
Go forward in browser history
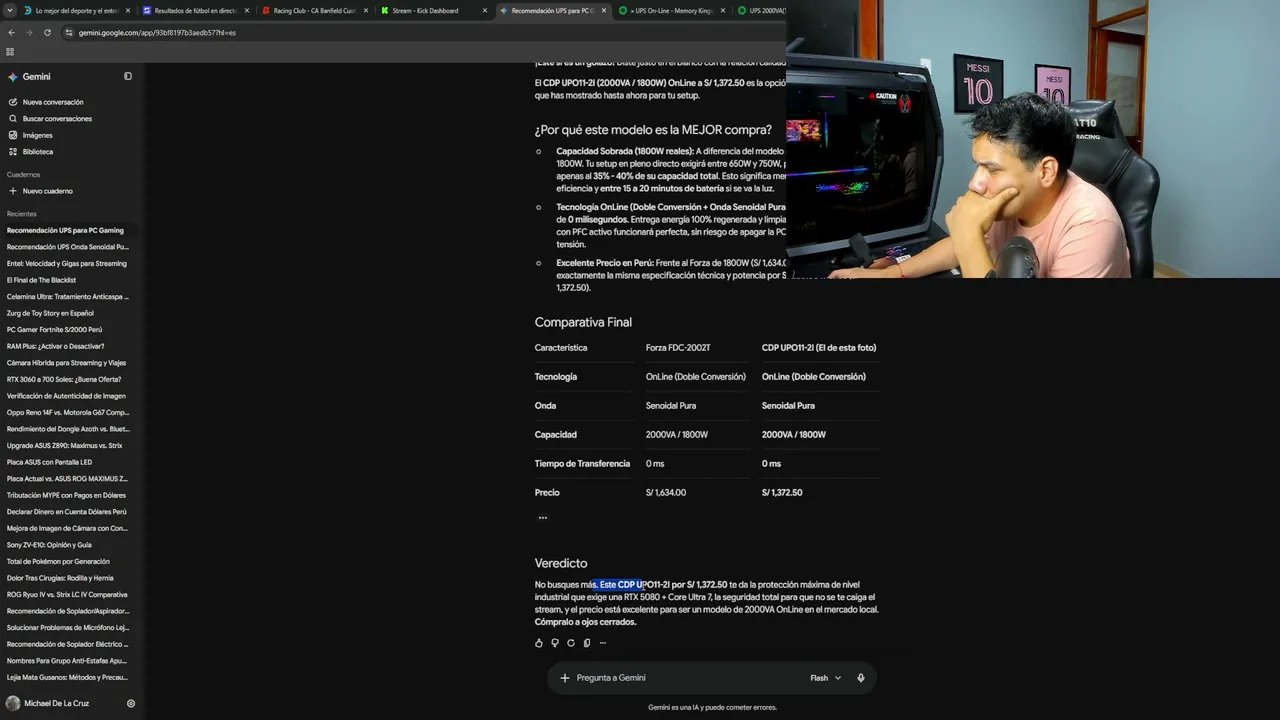(29, 32)
